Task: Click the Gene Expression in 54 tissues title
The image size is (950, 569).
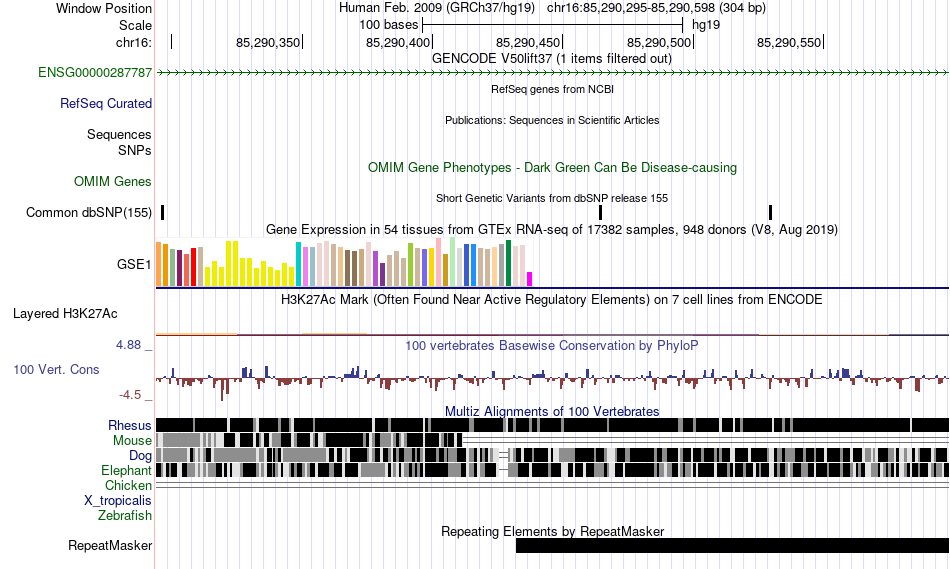Action: 552,230
